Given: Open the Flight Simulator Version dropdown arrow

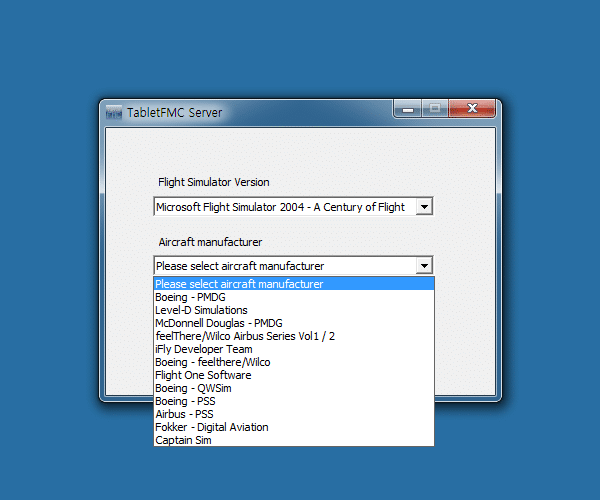Looking at the screenshot, I should [x=423, y=207].
